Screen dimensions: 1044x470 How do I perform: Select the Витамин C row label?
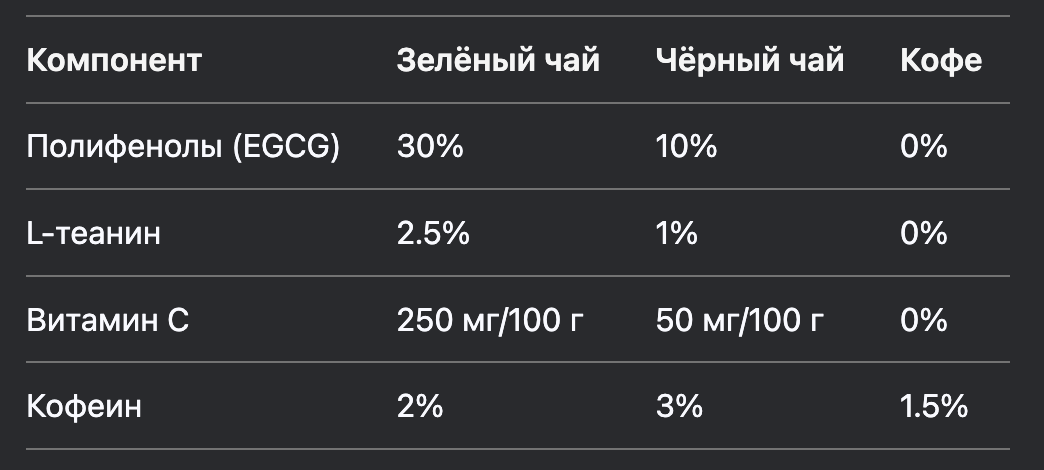click(108, 320)
